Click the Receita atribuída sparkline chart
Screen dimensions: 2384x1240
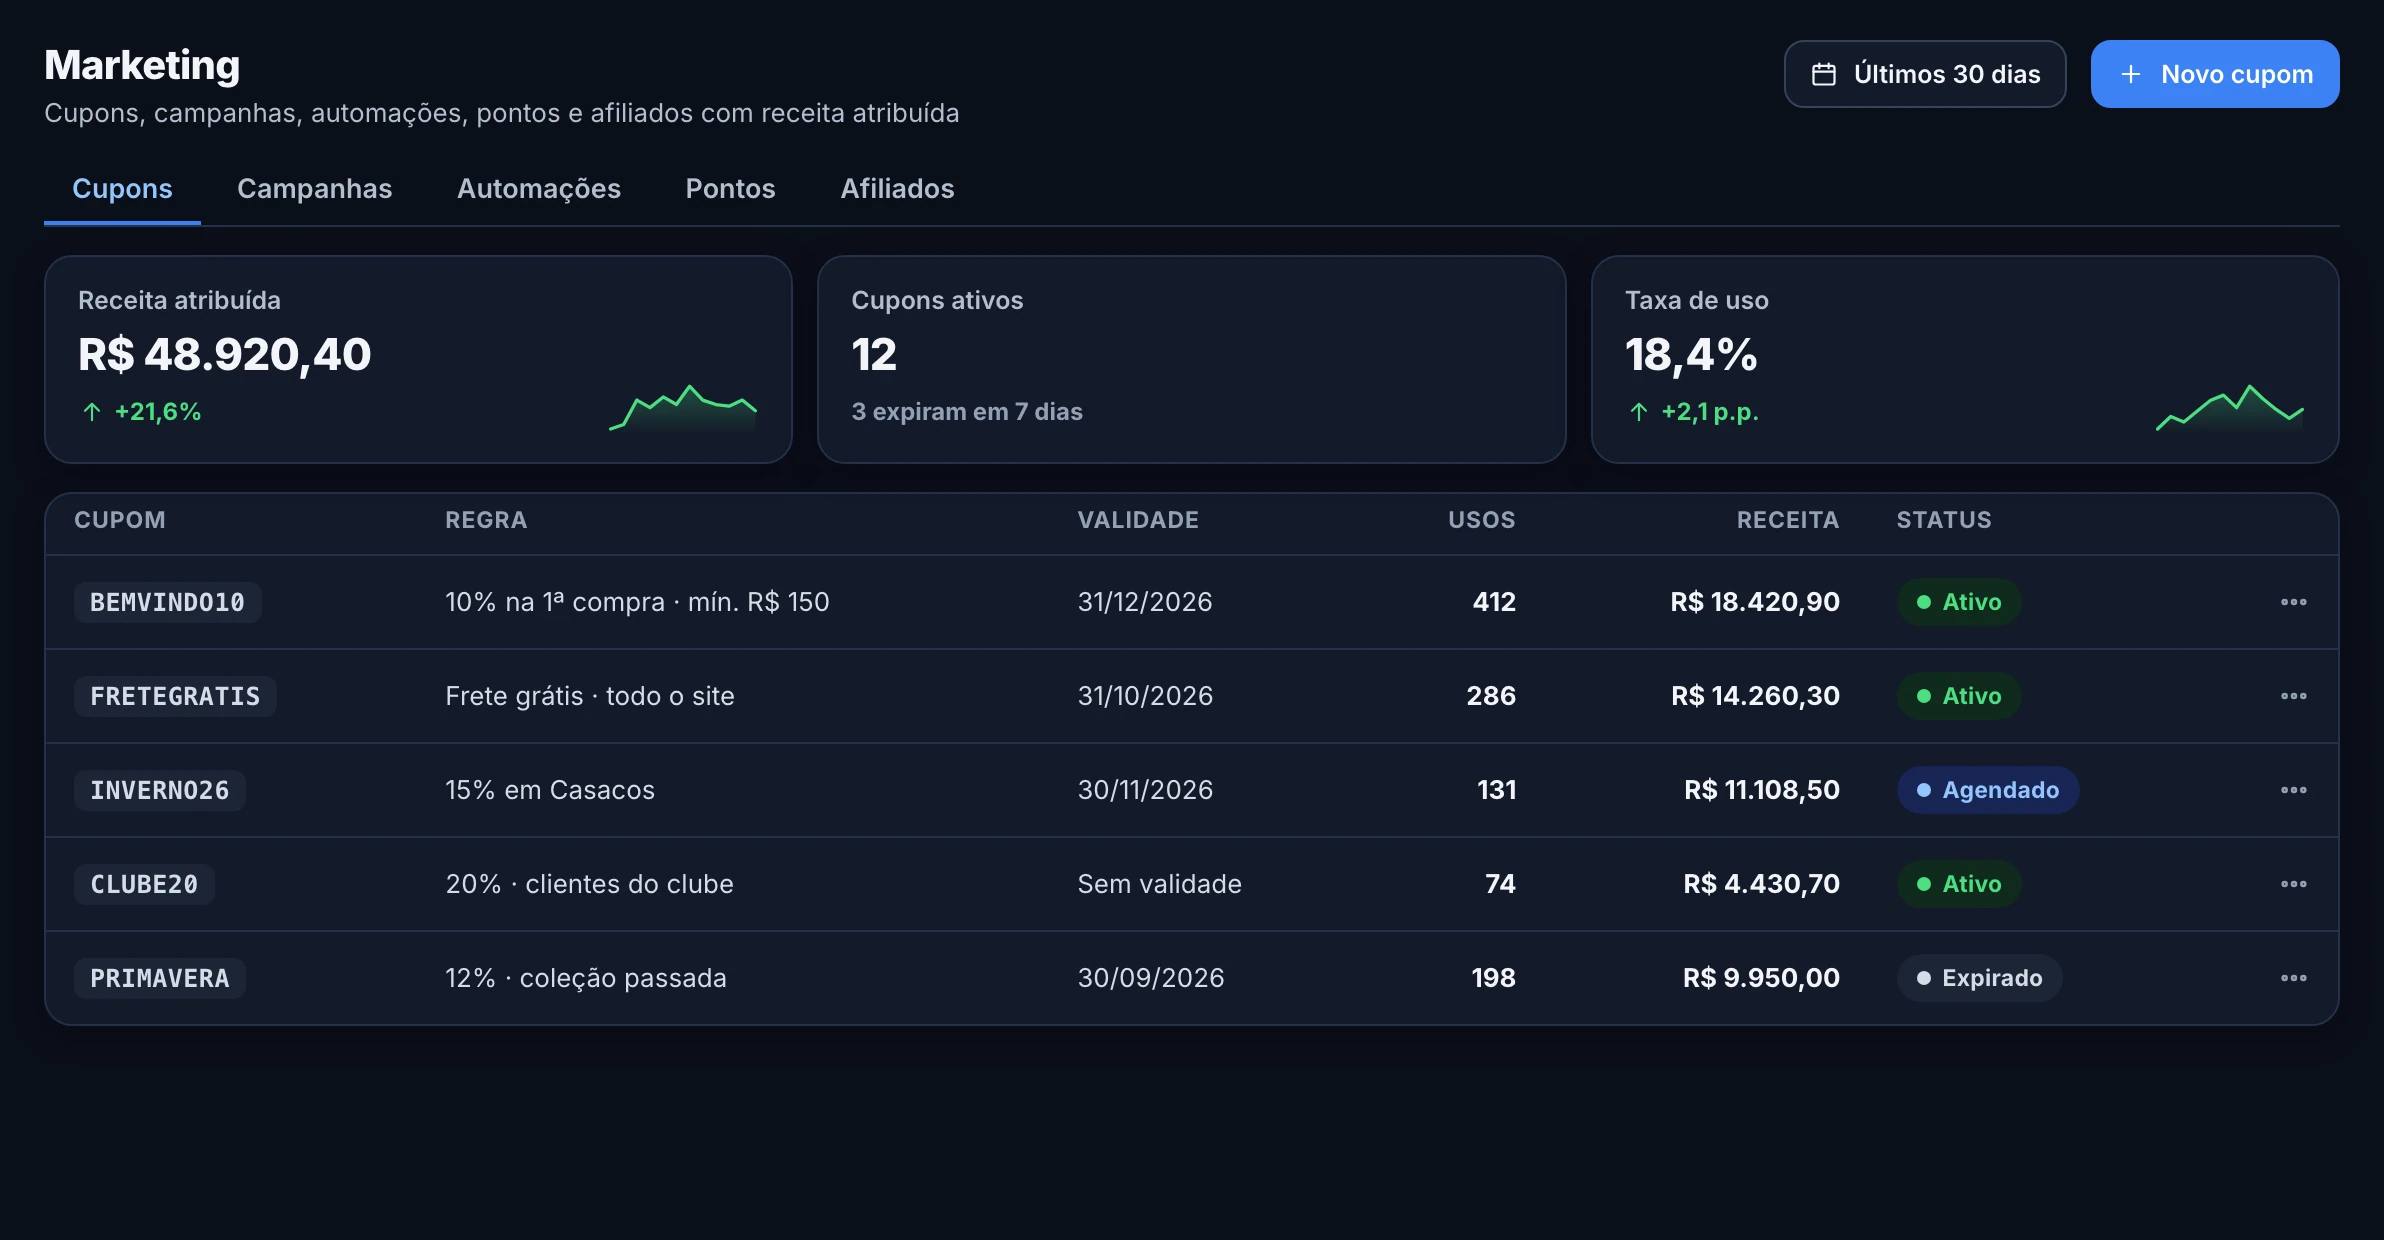[x=683, y=407]
